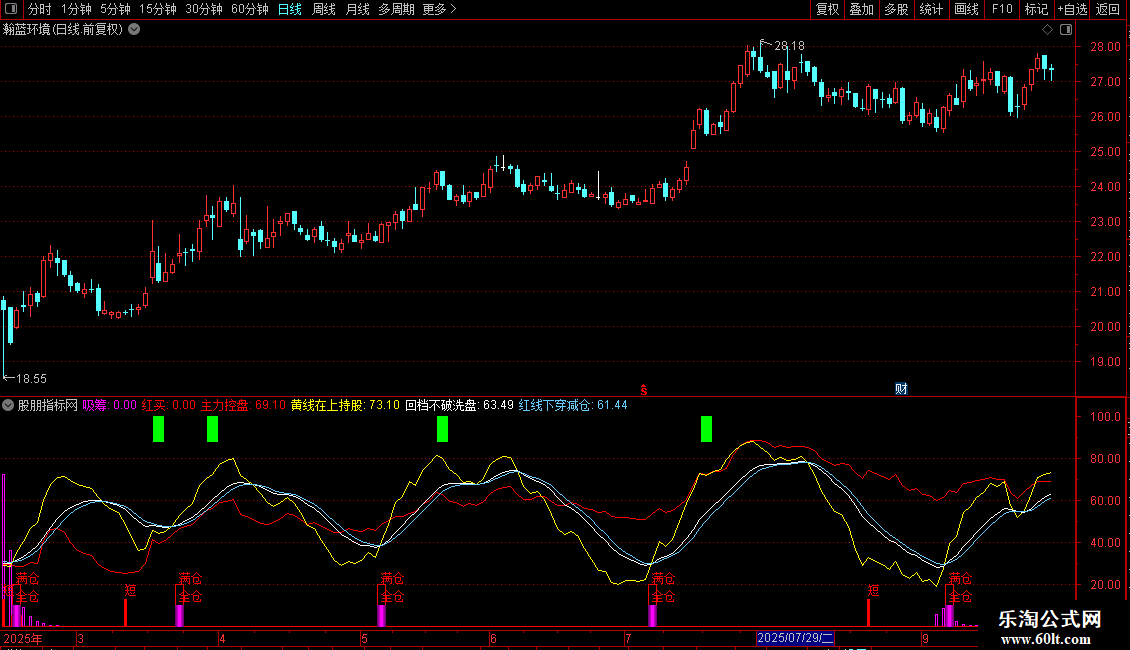Click the 2025/07/29/二 date marker

click(796, 638)
